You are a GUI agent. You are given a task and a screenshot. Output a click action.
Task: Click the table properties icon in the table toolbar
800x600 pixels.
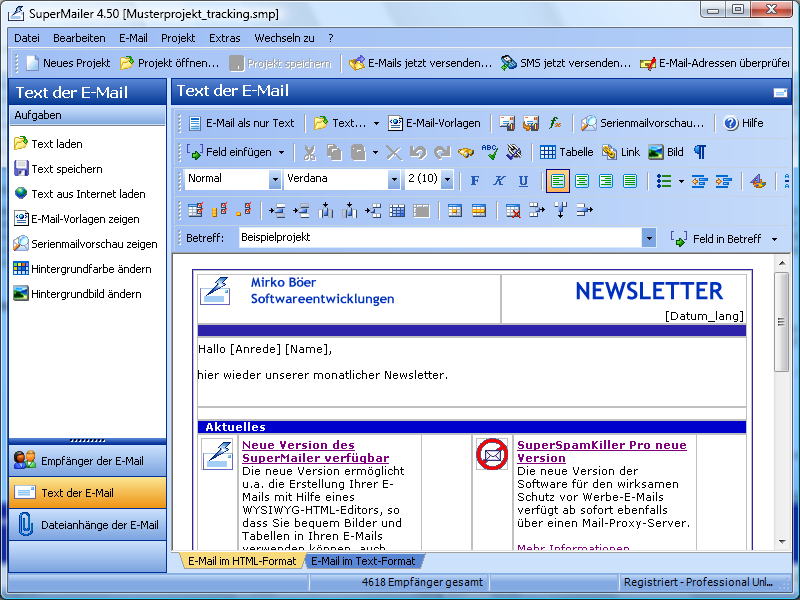click(195, 210)
